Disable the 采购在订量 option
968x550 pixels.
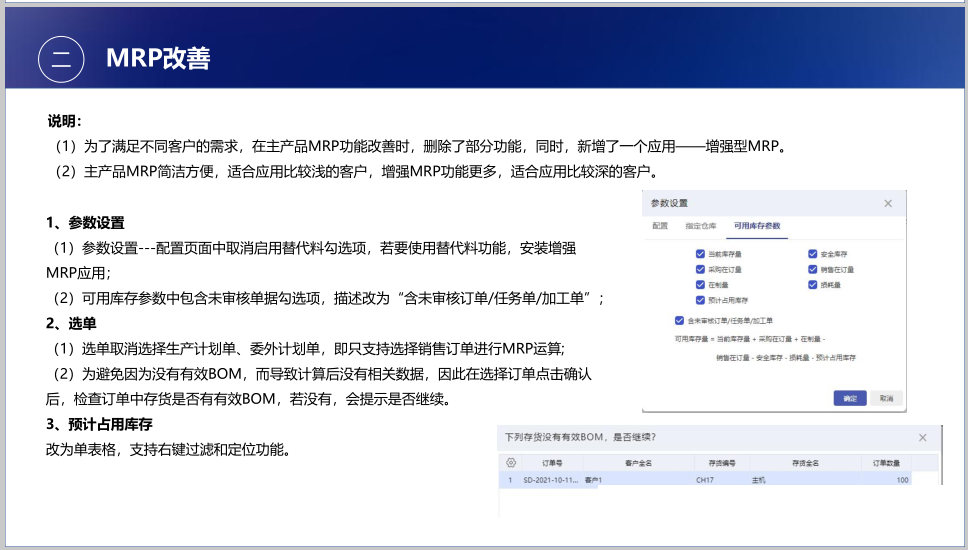click(x=700, y=270)
